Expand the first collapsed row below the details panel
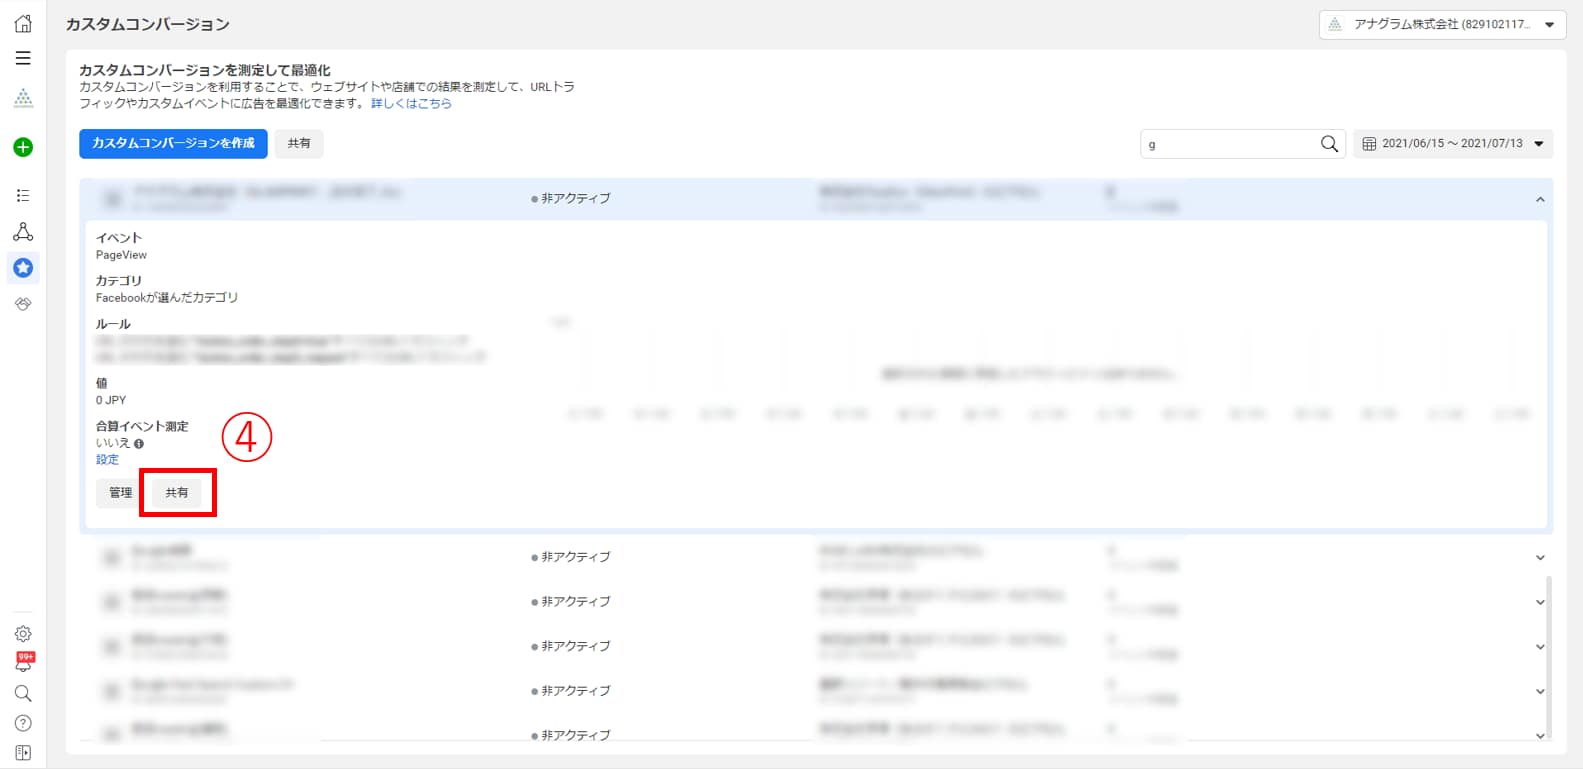 (1540, 558)
